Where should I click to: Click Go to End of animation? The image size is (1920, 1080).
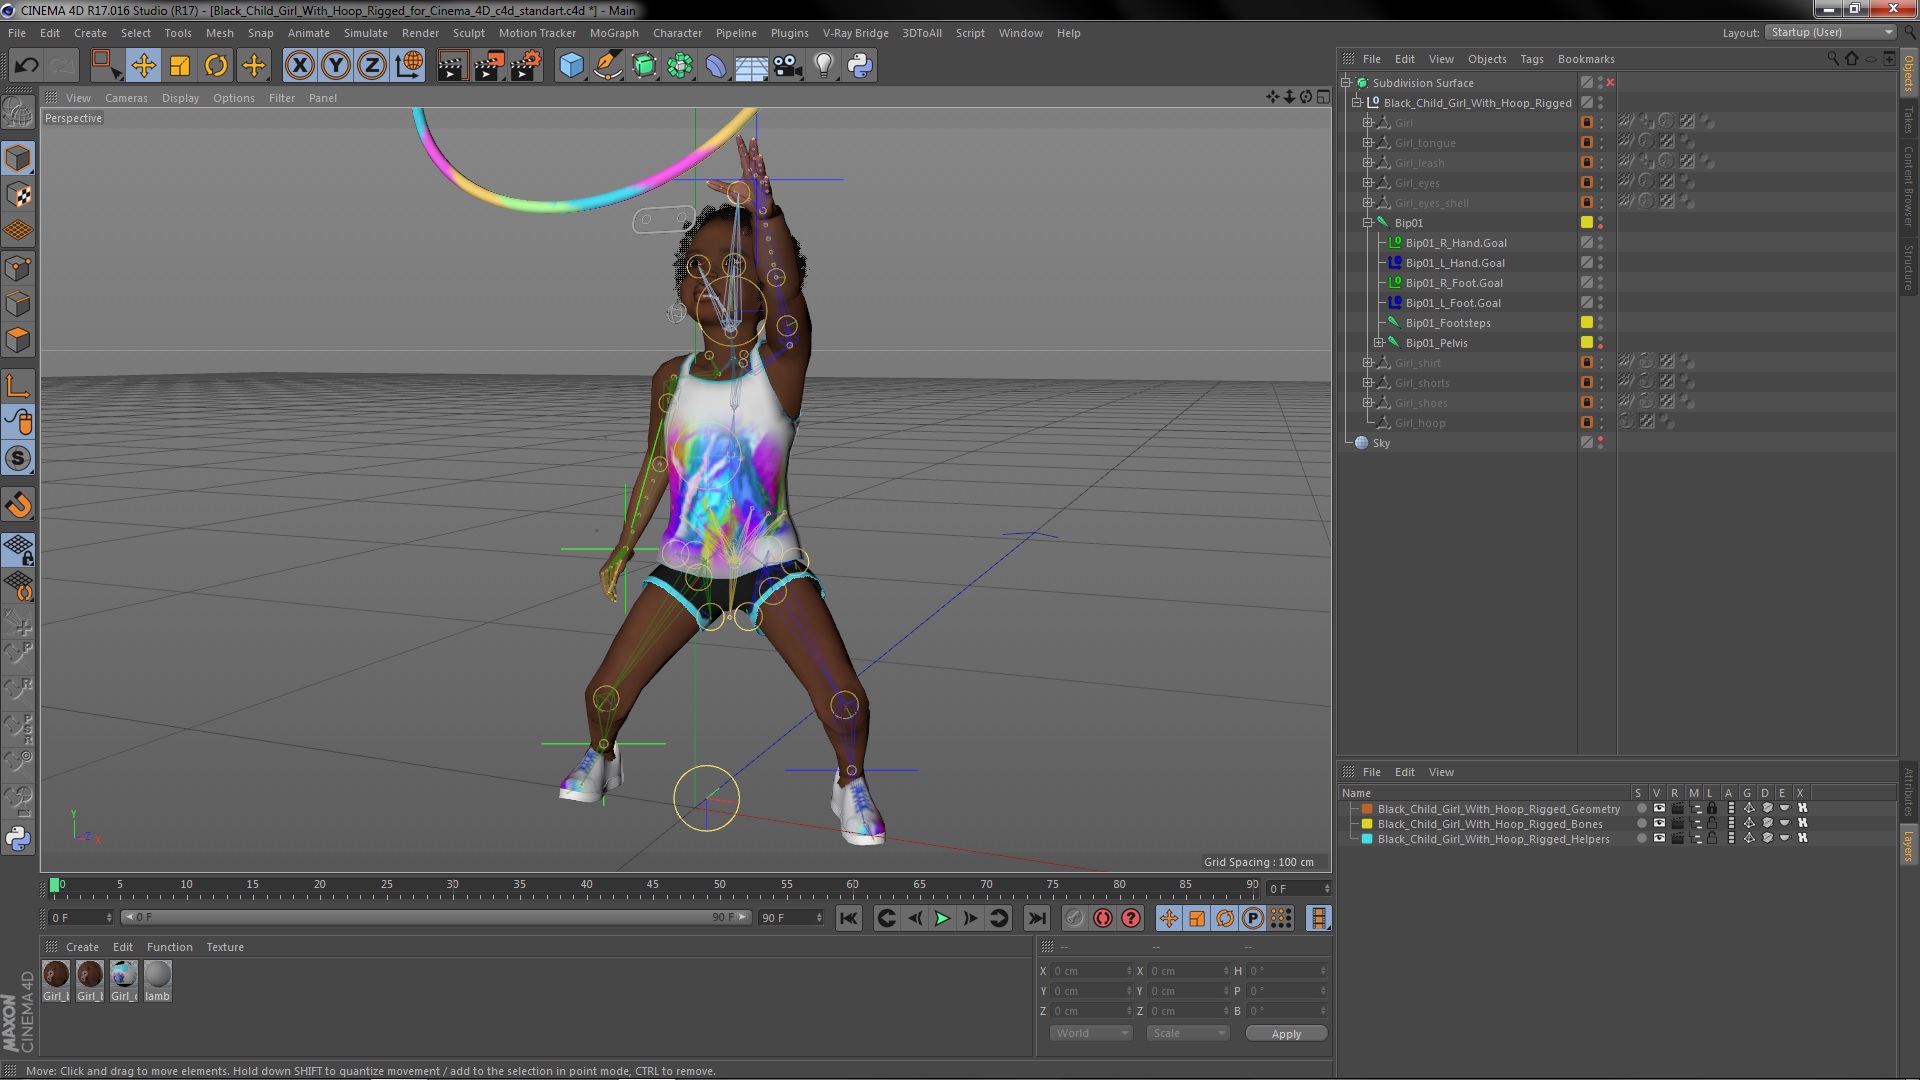[x=1037, y=918]
